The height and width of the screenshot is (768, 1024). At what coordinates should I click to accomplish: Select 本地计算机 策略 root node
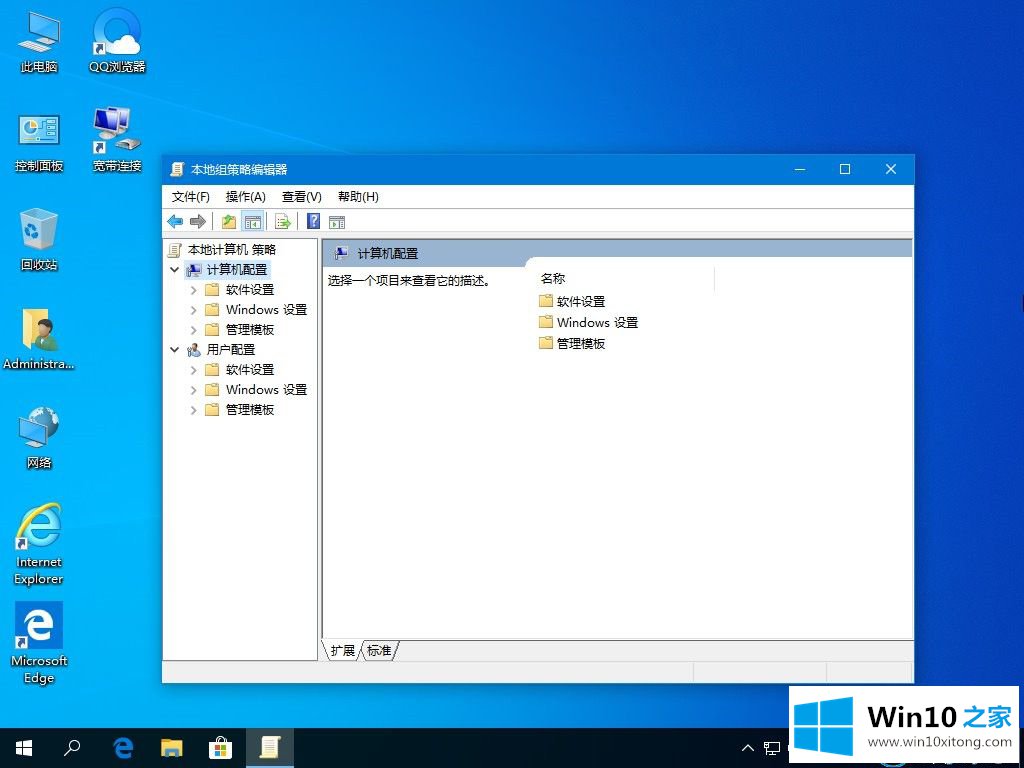click(x=232, y=249)
